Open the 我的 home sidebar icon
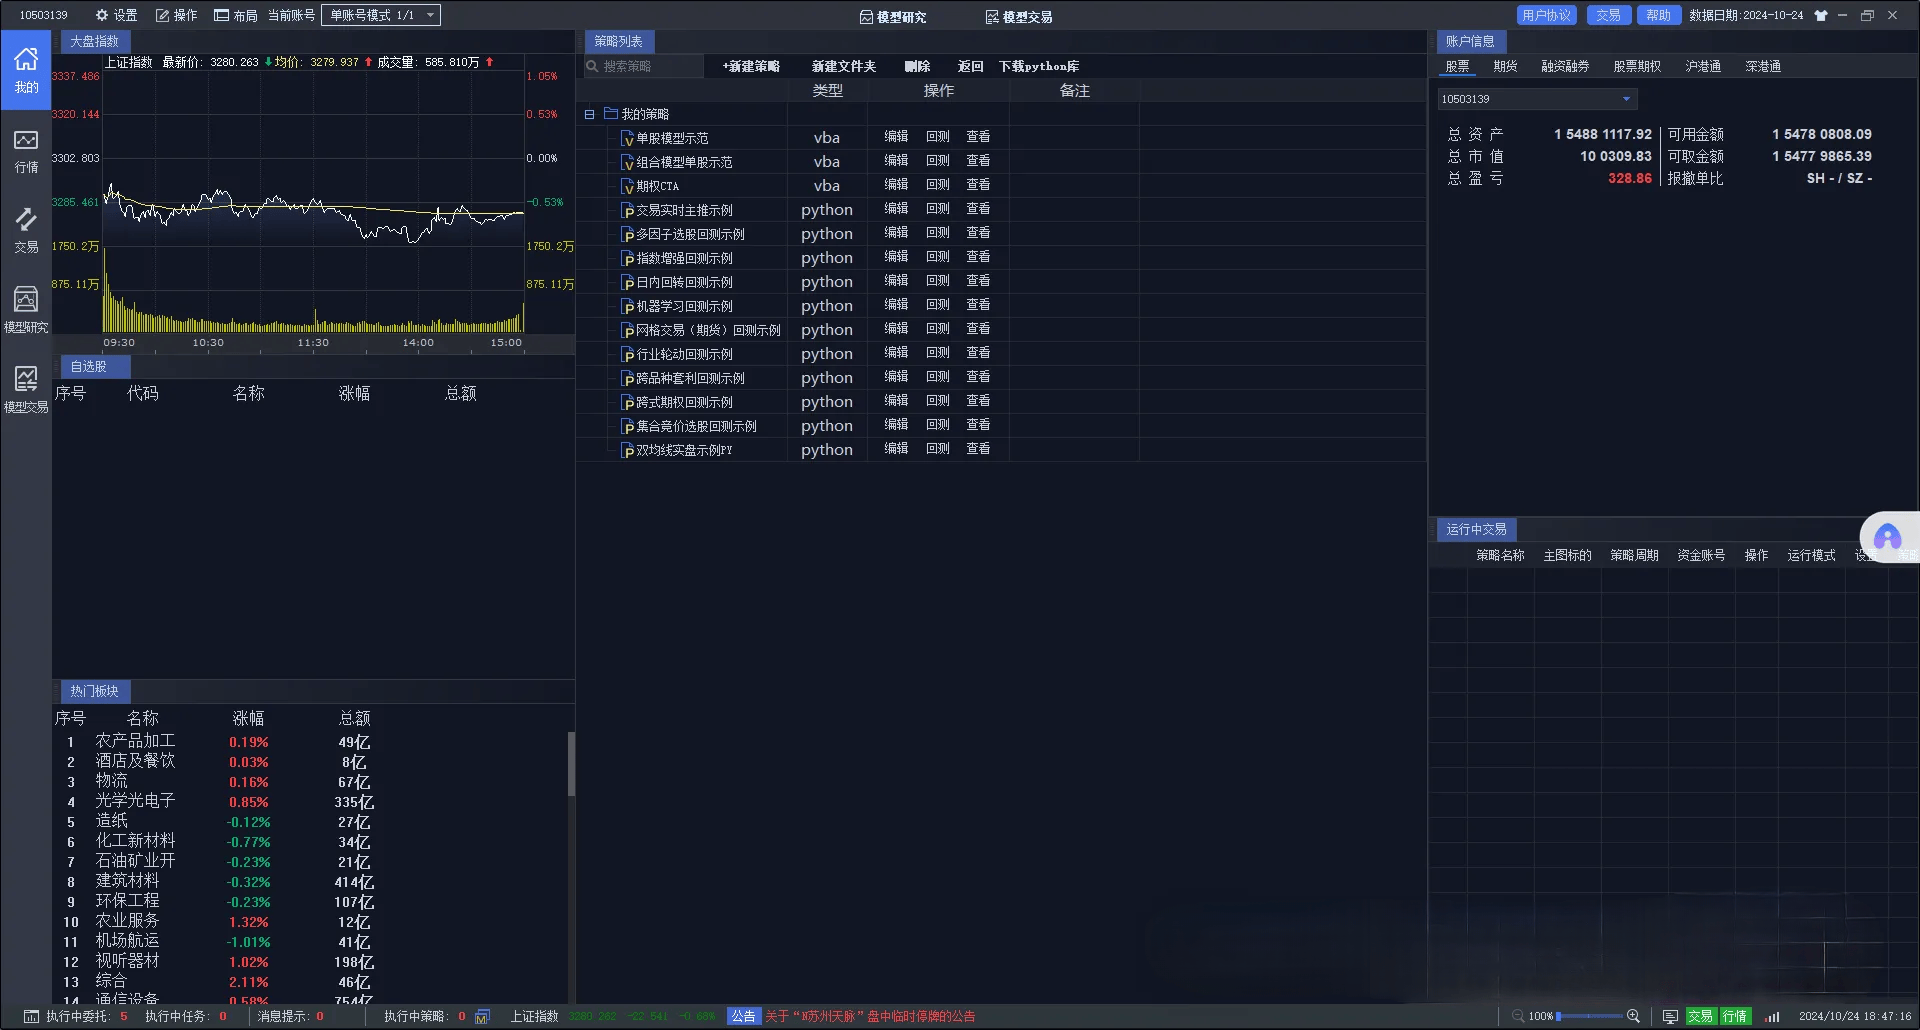 tap(26, 70)
